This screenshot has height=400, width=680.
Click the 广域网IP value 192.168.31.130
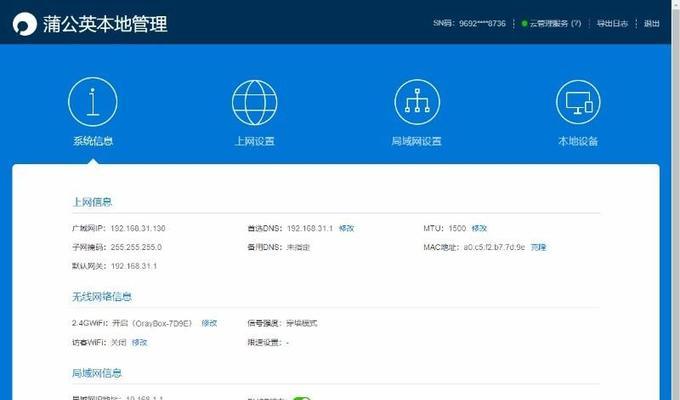tap(138, 228)
